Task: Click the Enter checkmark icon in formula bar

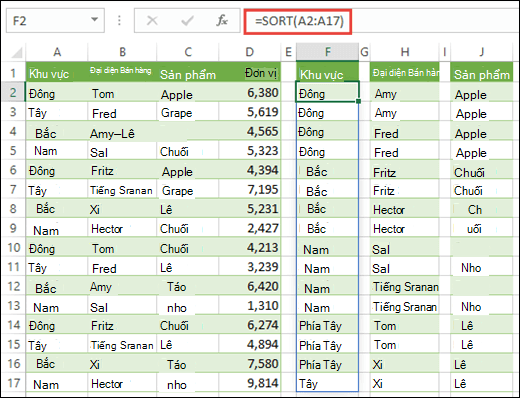Action: pyautogui.click(x=187, y=21)
